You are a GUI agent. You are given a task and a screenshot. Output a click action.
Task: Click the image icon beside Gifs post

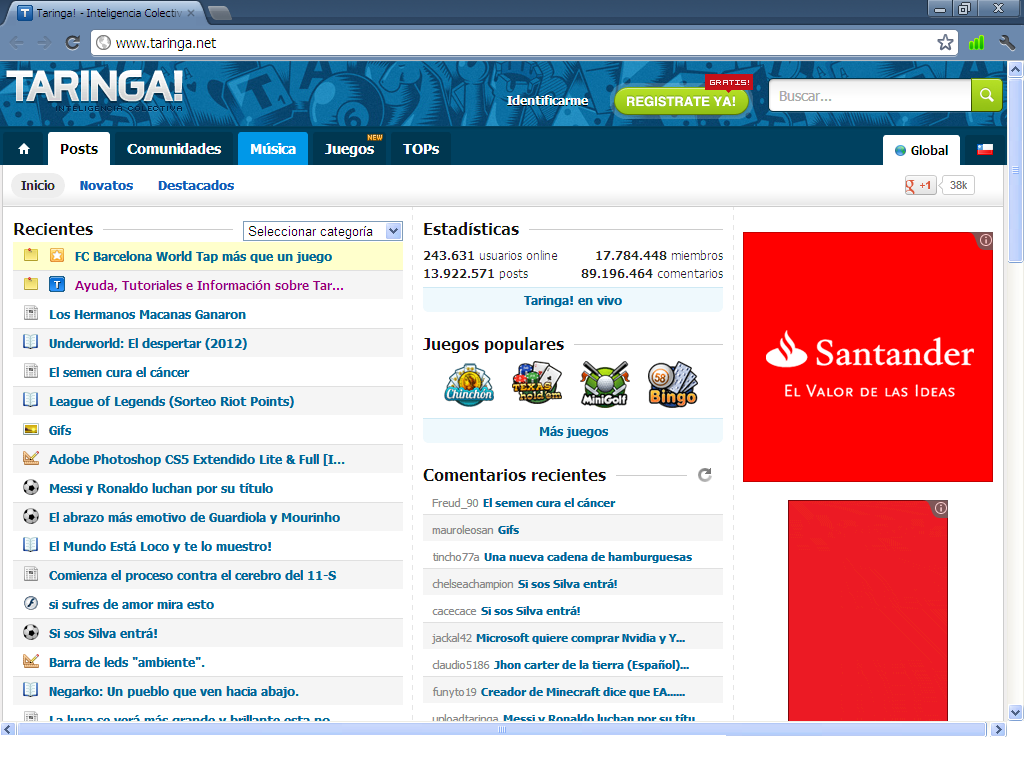click(x=31, y=429)
